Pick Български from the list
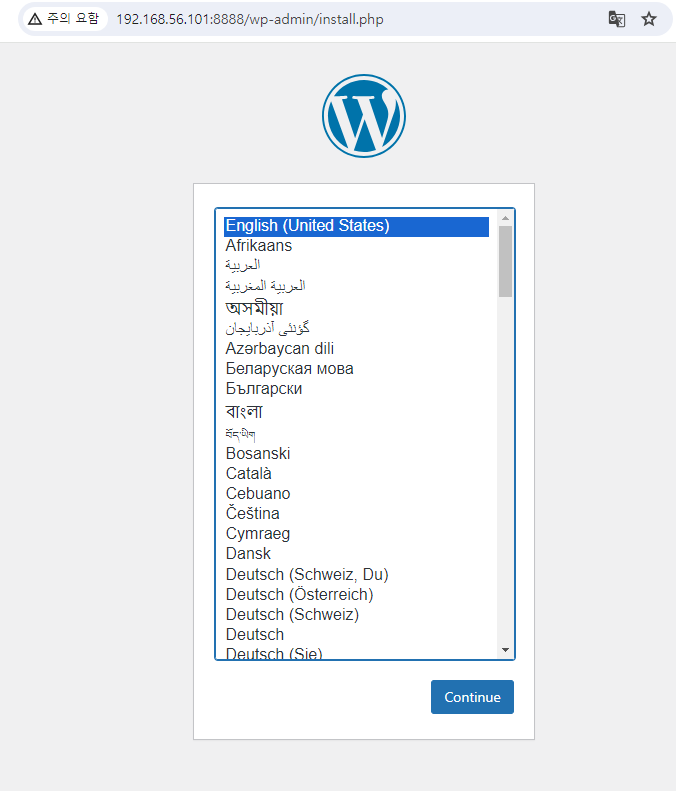This screenshot has height=791, width=676. 356,389
